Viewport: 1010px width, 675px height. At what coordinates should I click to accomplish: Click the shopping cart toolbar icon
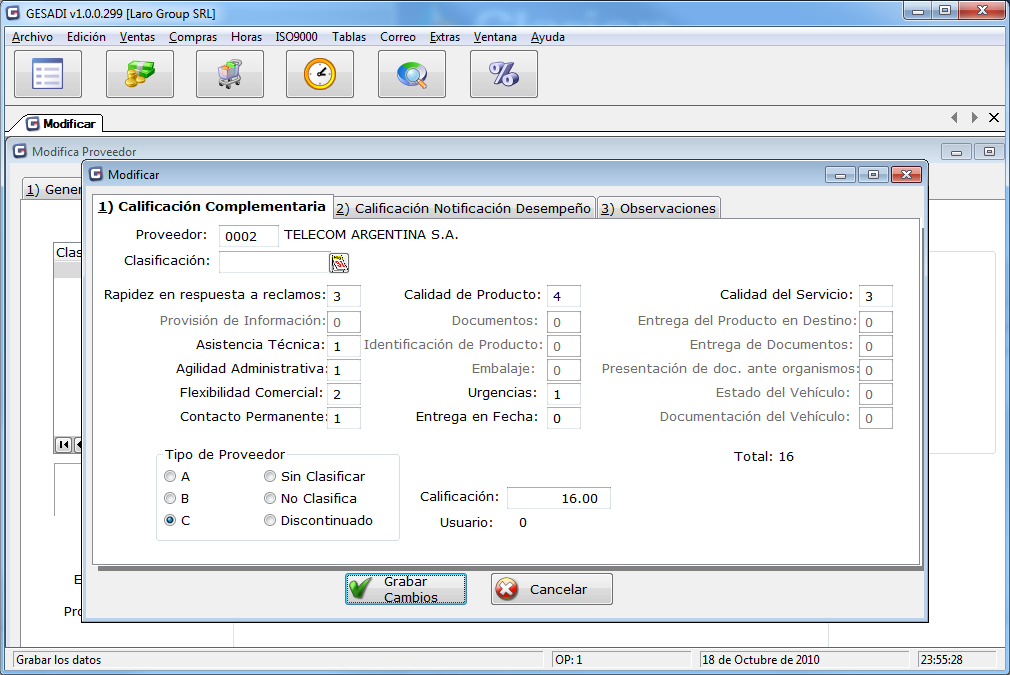(x=230, y=74)
